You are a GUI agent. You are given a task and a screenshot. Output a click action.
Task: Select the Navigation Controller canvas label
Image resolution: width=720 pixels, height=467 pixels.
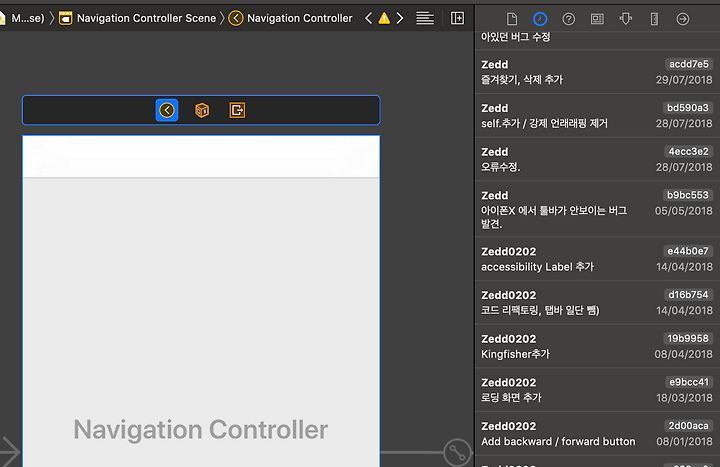pyautogui.click(x=201, y=430)
